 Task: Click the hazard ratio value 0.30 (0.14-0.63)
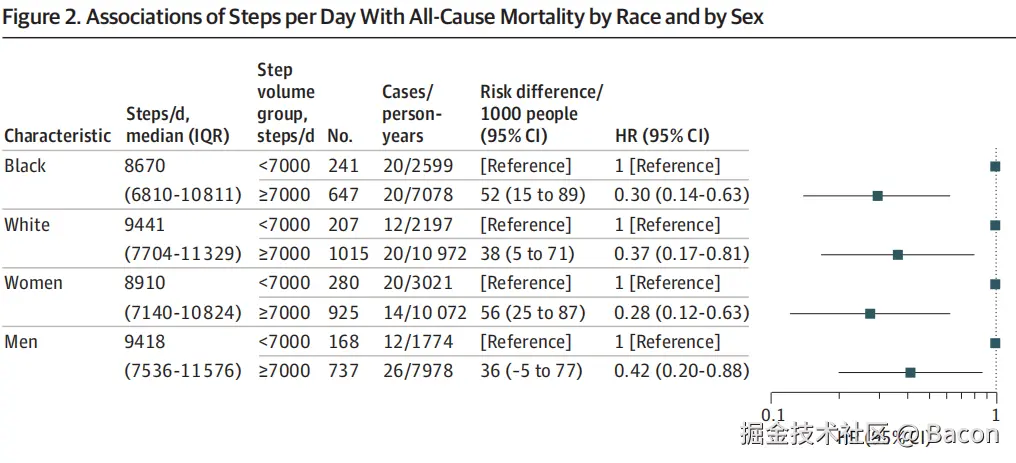[681, 195]
